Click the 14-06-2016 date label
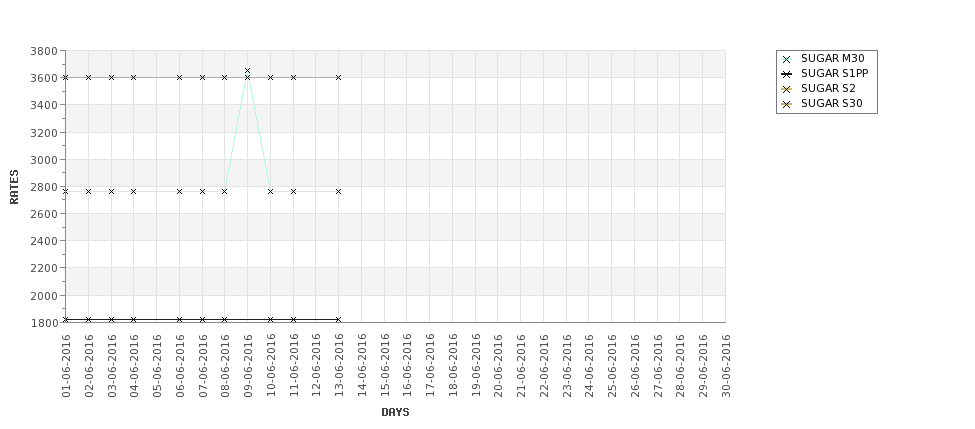The width and height of the screenshot is (975, 429). click(361, 366)
